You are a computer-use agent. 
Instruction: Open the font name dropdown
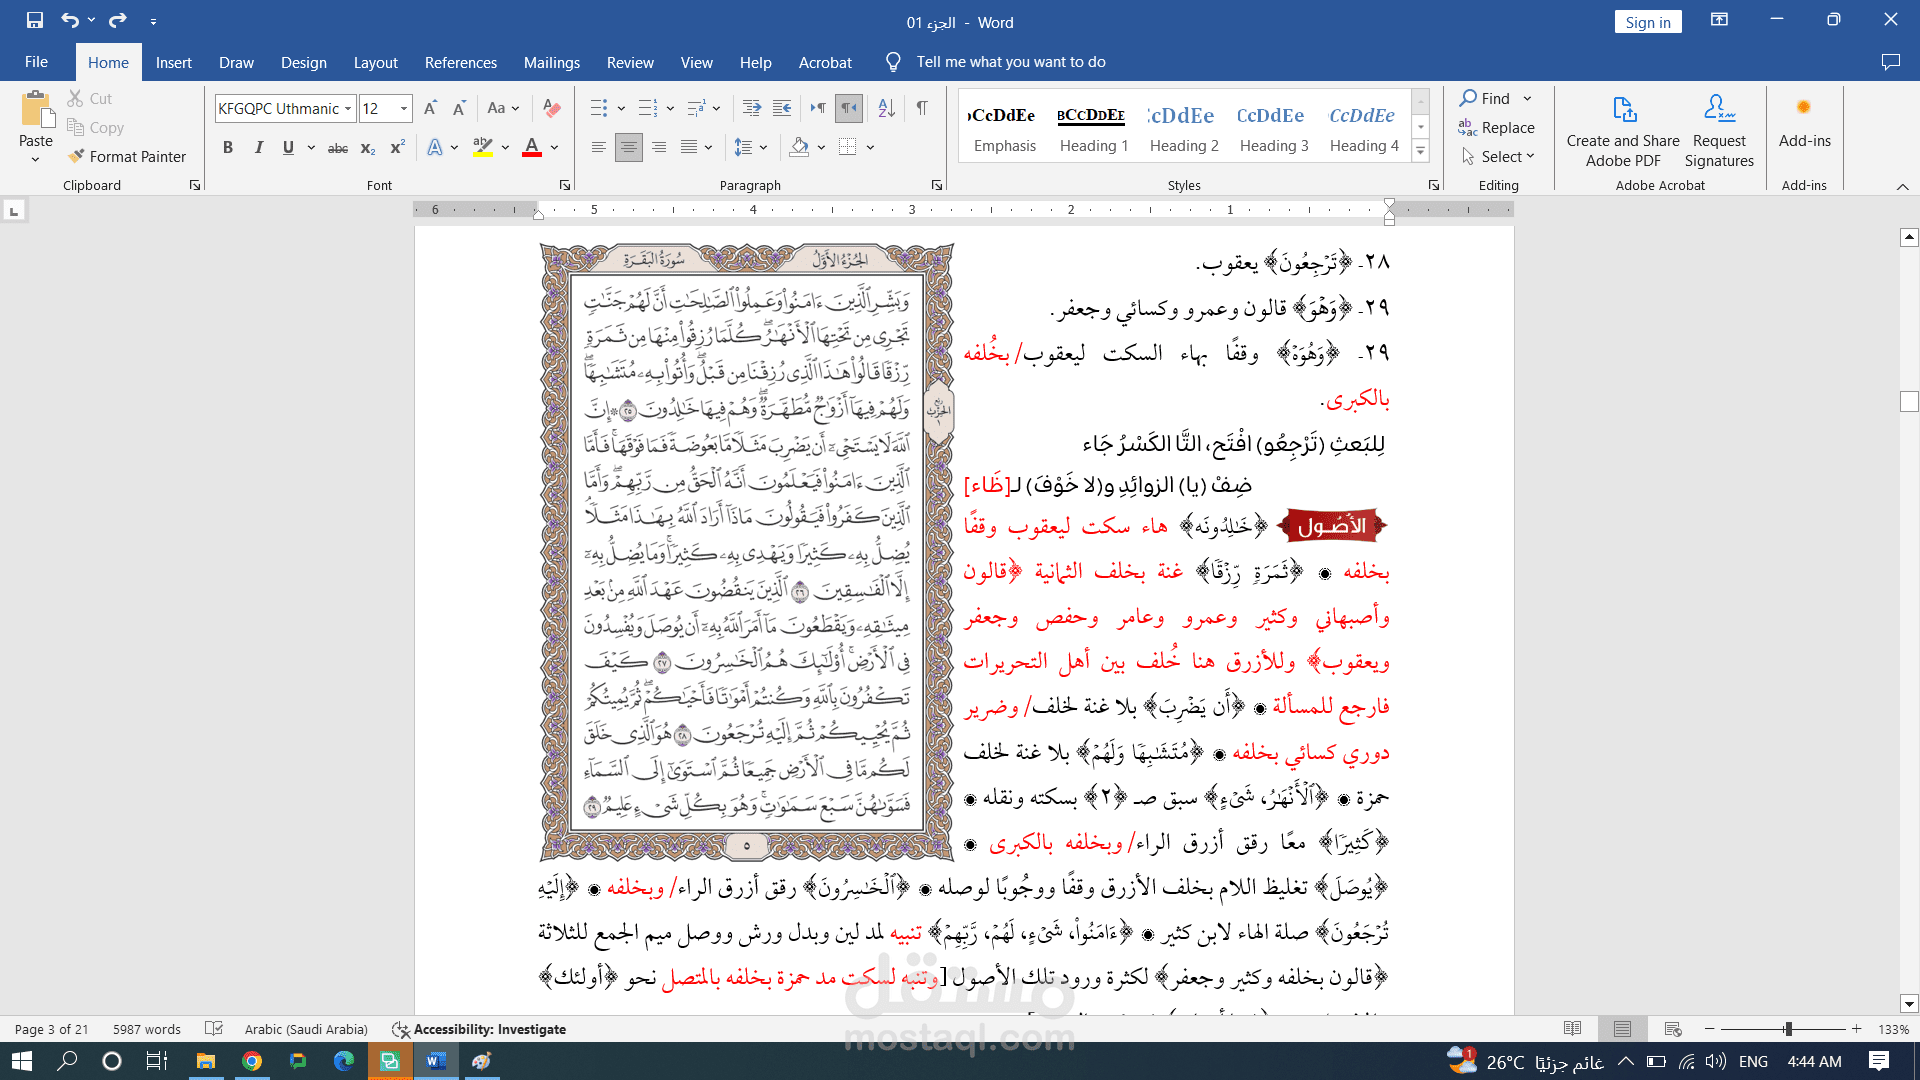click(348, 109)
